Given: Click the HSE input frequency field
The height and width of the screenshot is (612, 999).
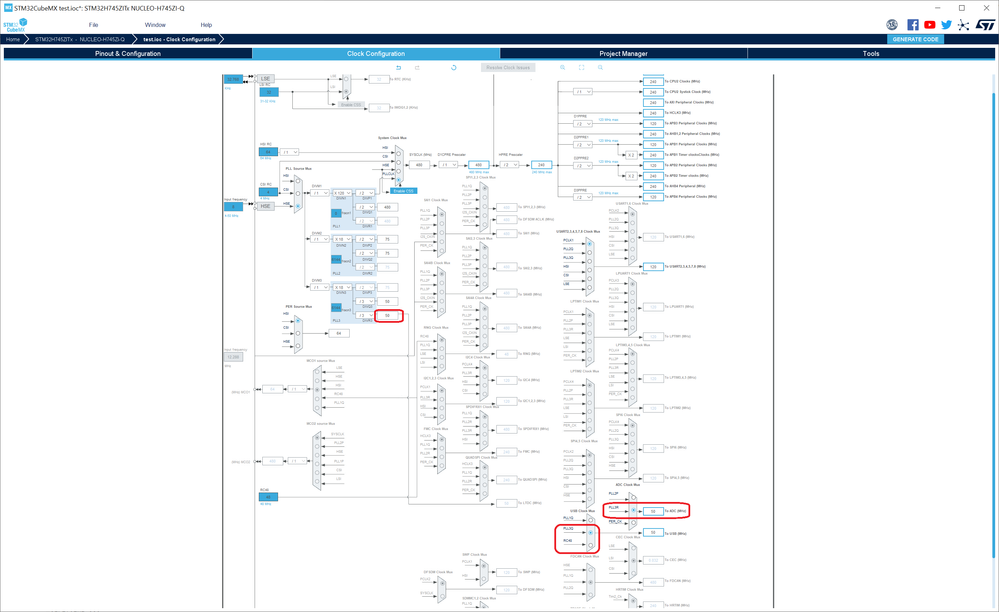Looking at the screenshot, I should (x=233, y=207).
